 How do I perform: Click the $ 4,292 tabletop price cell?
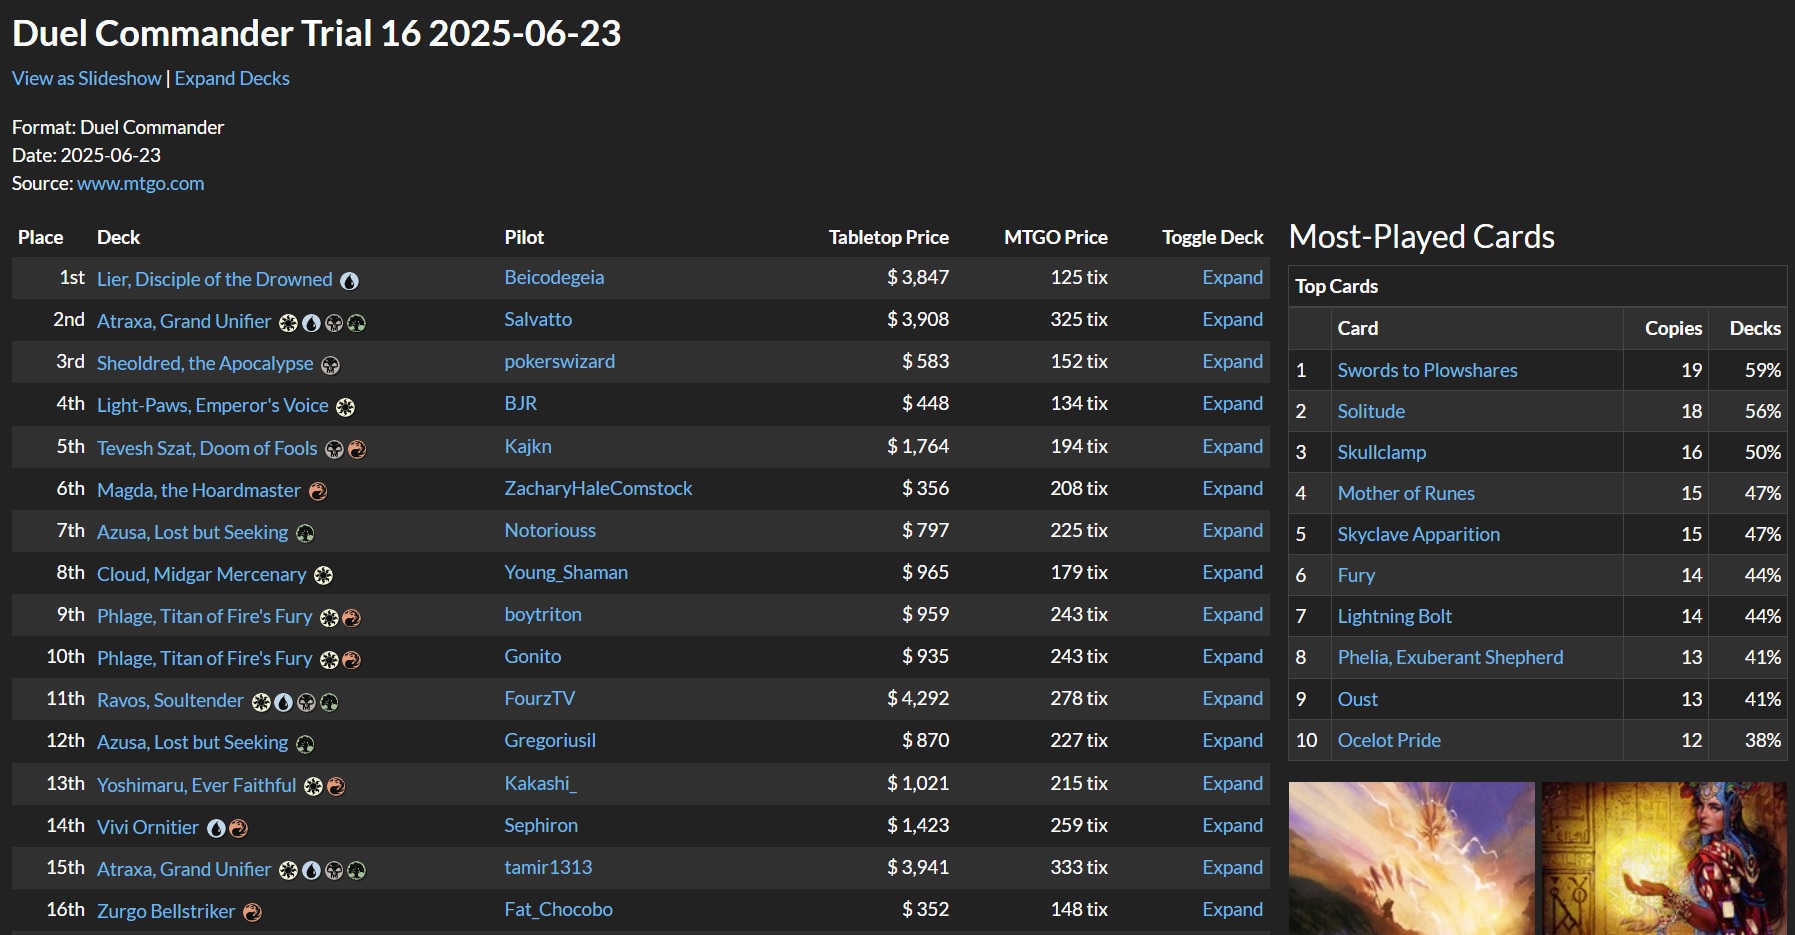pos(918,698)
